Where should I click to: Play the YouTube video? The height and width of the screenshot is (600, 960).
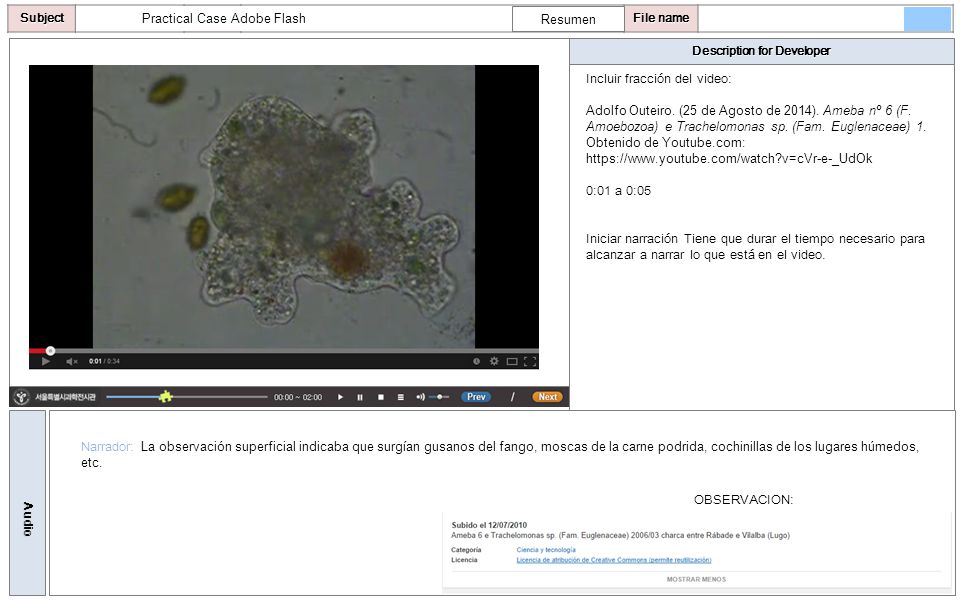pyautogui.click(x=46, y=362)
